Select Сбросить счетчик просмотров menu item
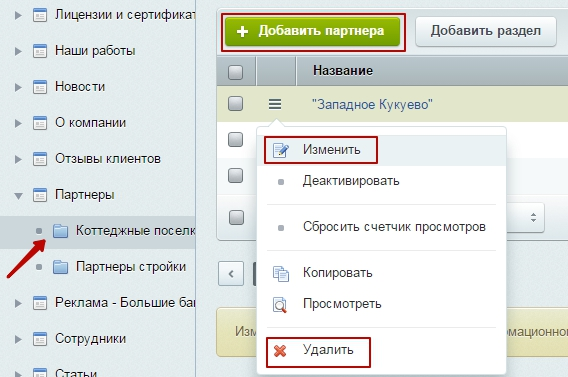Image resolution: width=568 pixels, height=377 pixels. [x=381, y=227]
